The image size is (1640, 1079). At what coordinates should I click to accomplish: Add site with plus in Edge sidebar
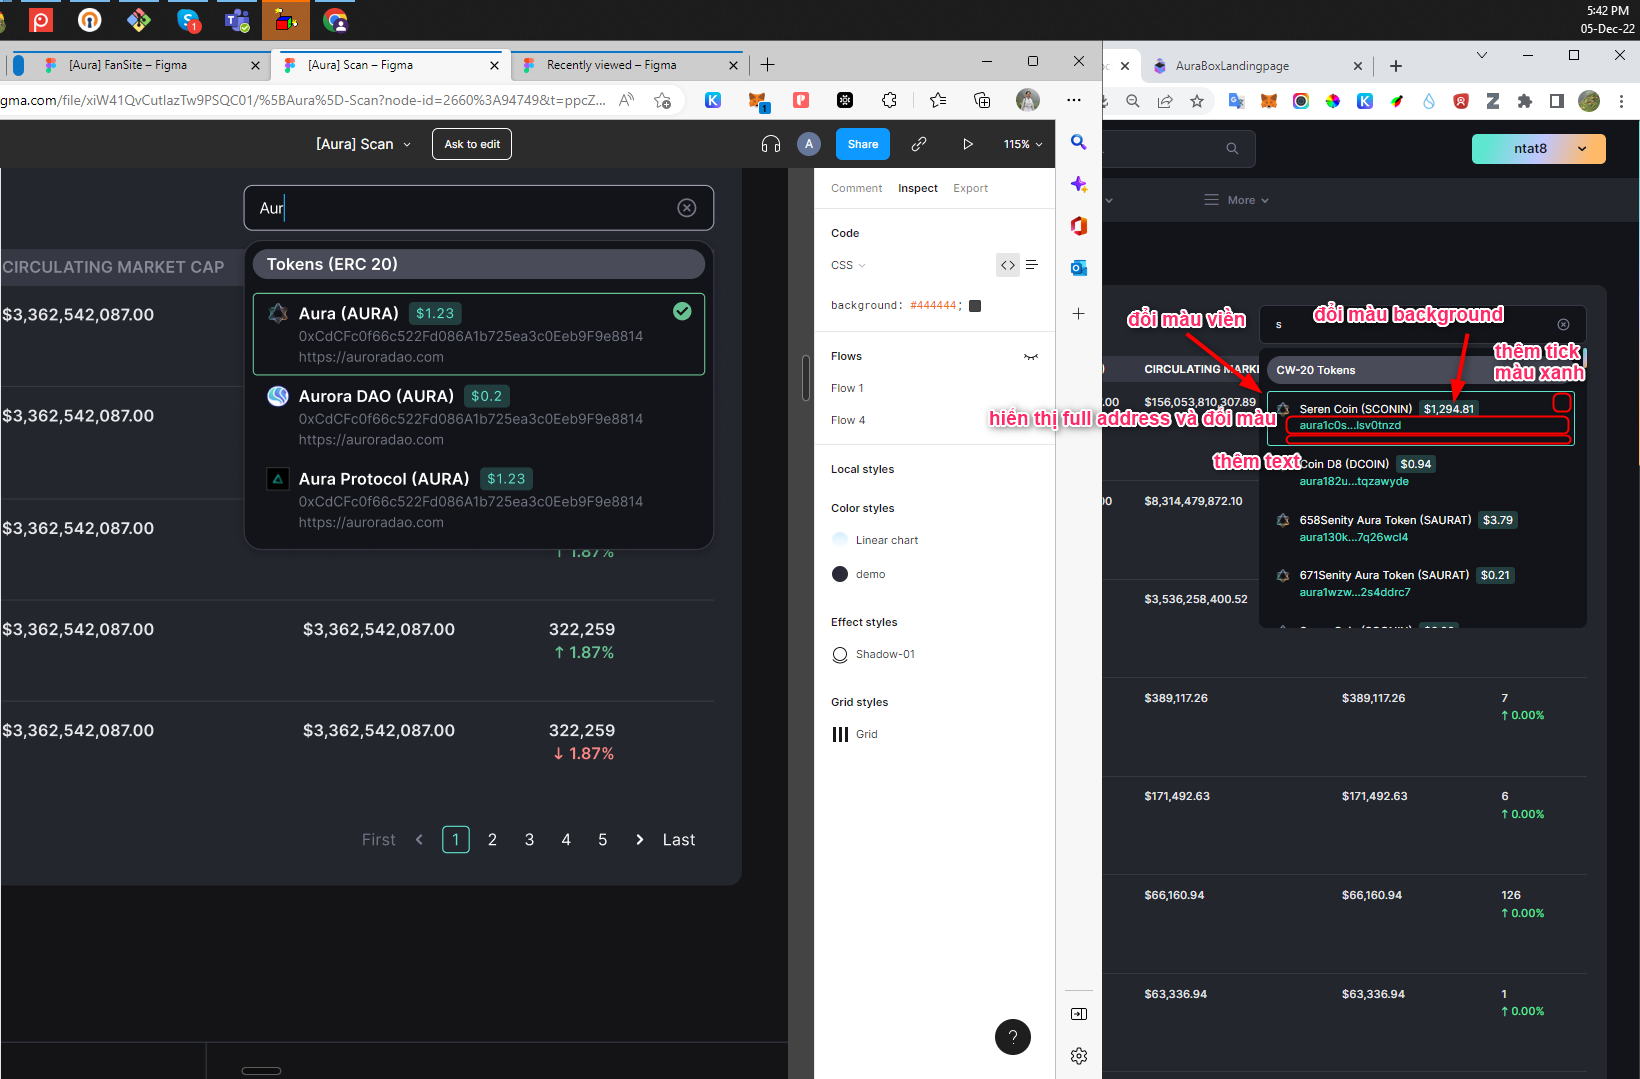pyautogui.click(x=1079, y=314)
